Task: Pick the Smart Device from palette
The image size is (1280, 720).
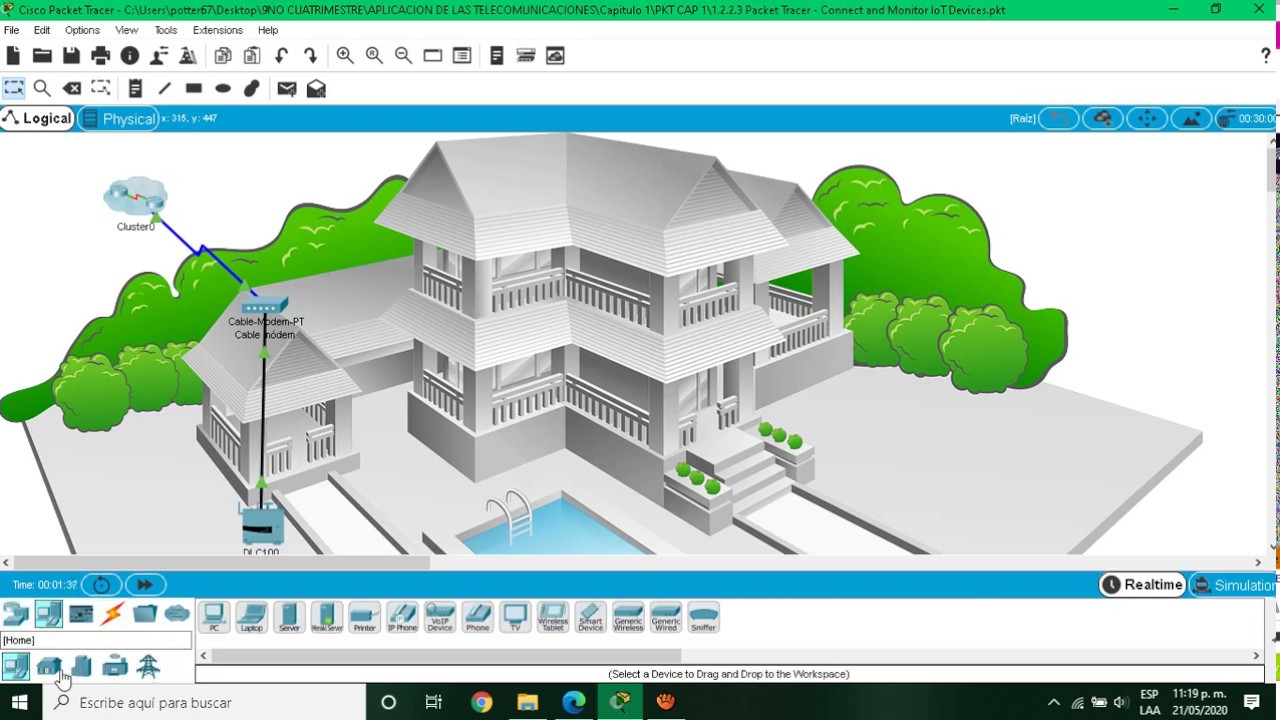Action: [x=590, y=617]
